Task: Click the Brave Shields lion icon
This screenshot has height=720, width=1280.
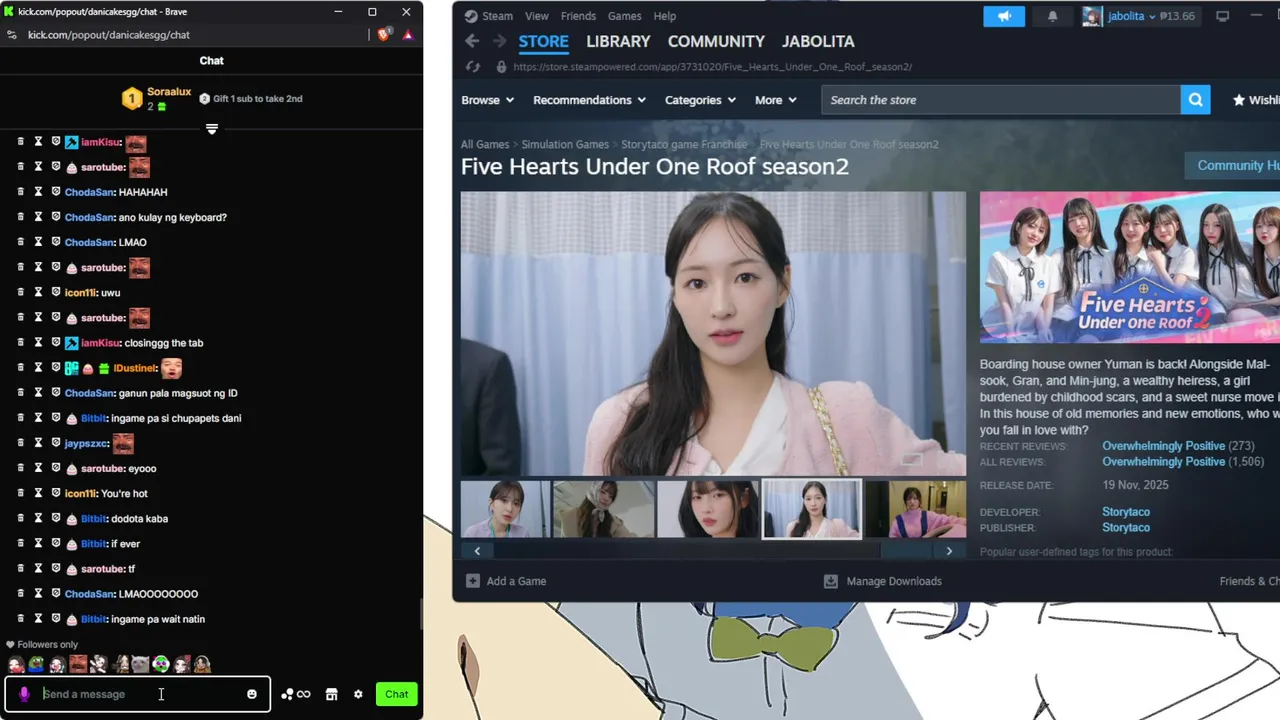Action: click(384, 34)
